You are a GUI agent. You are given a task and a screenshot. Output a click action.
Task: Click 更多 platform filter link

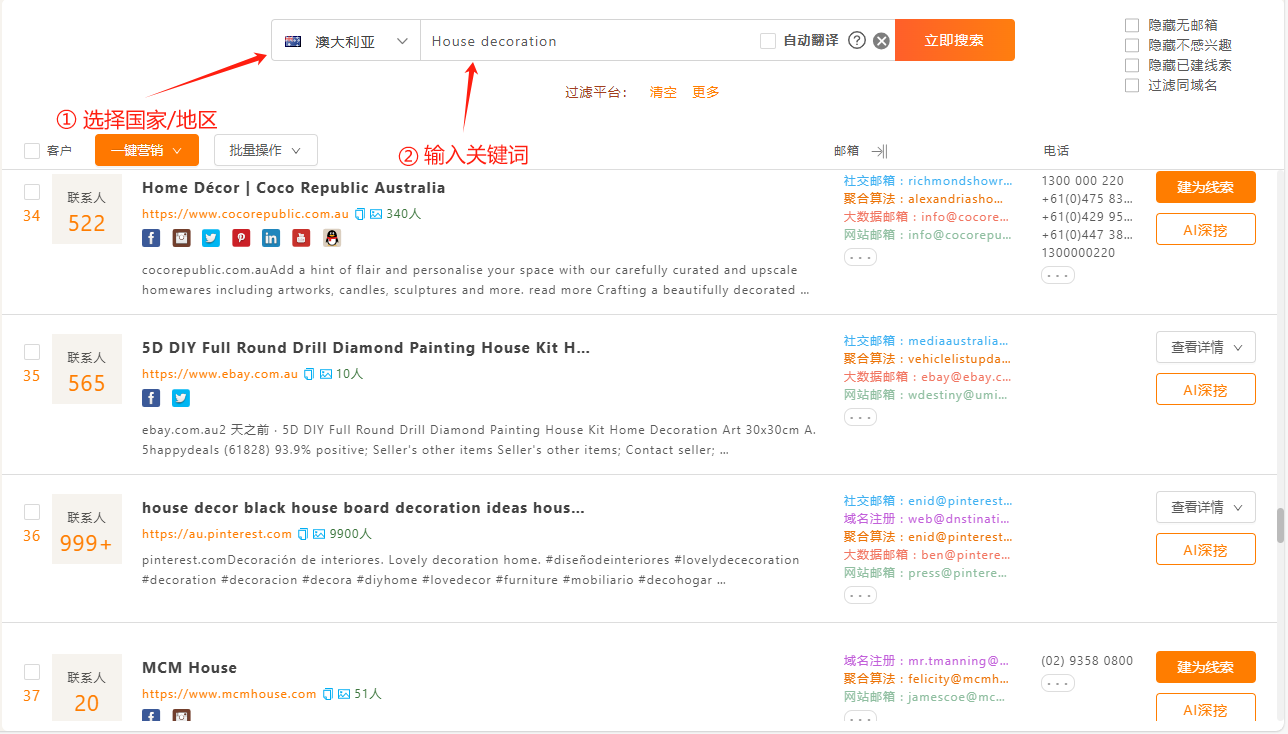tap(706, 92)
